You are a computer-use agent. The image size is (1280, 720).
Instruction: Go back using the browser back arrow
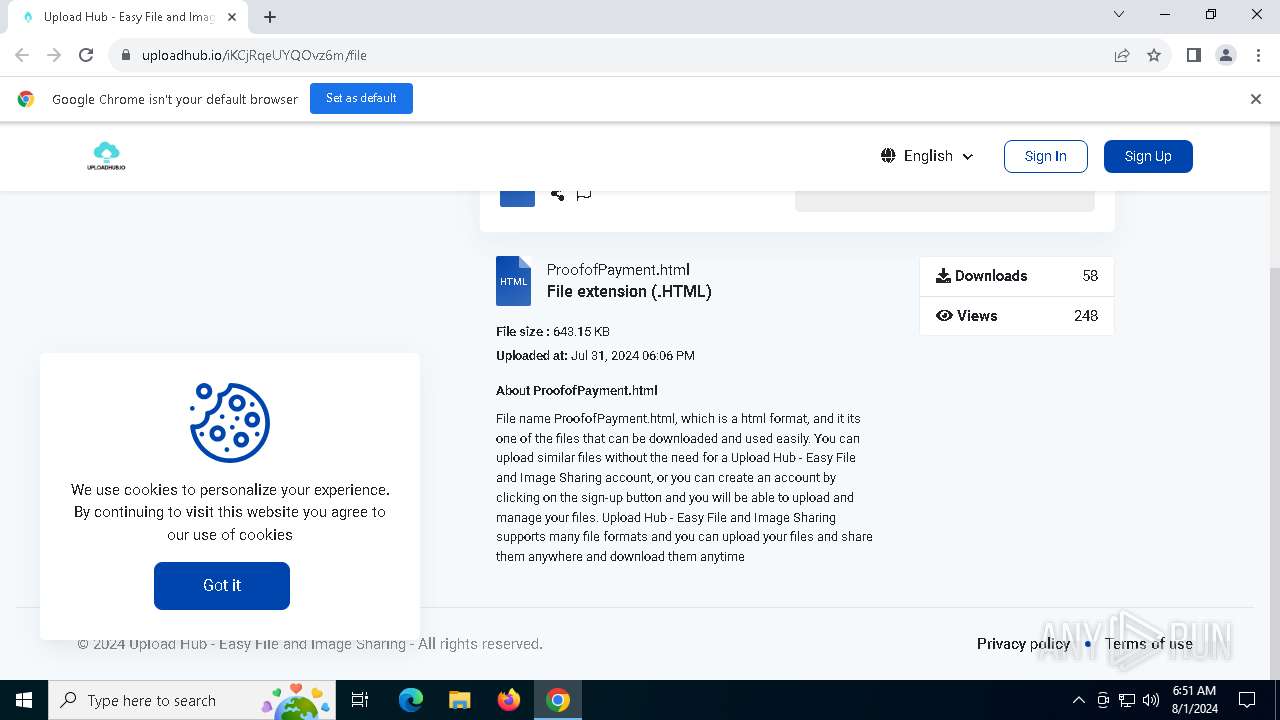[22, 55]
